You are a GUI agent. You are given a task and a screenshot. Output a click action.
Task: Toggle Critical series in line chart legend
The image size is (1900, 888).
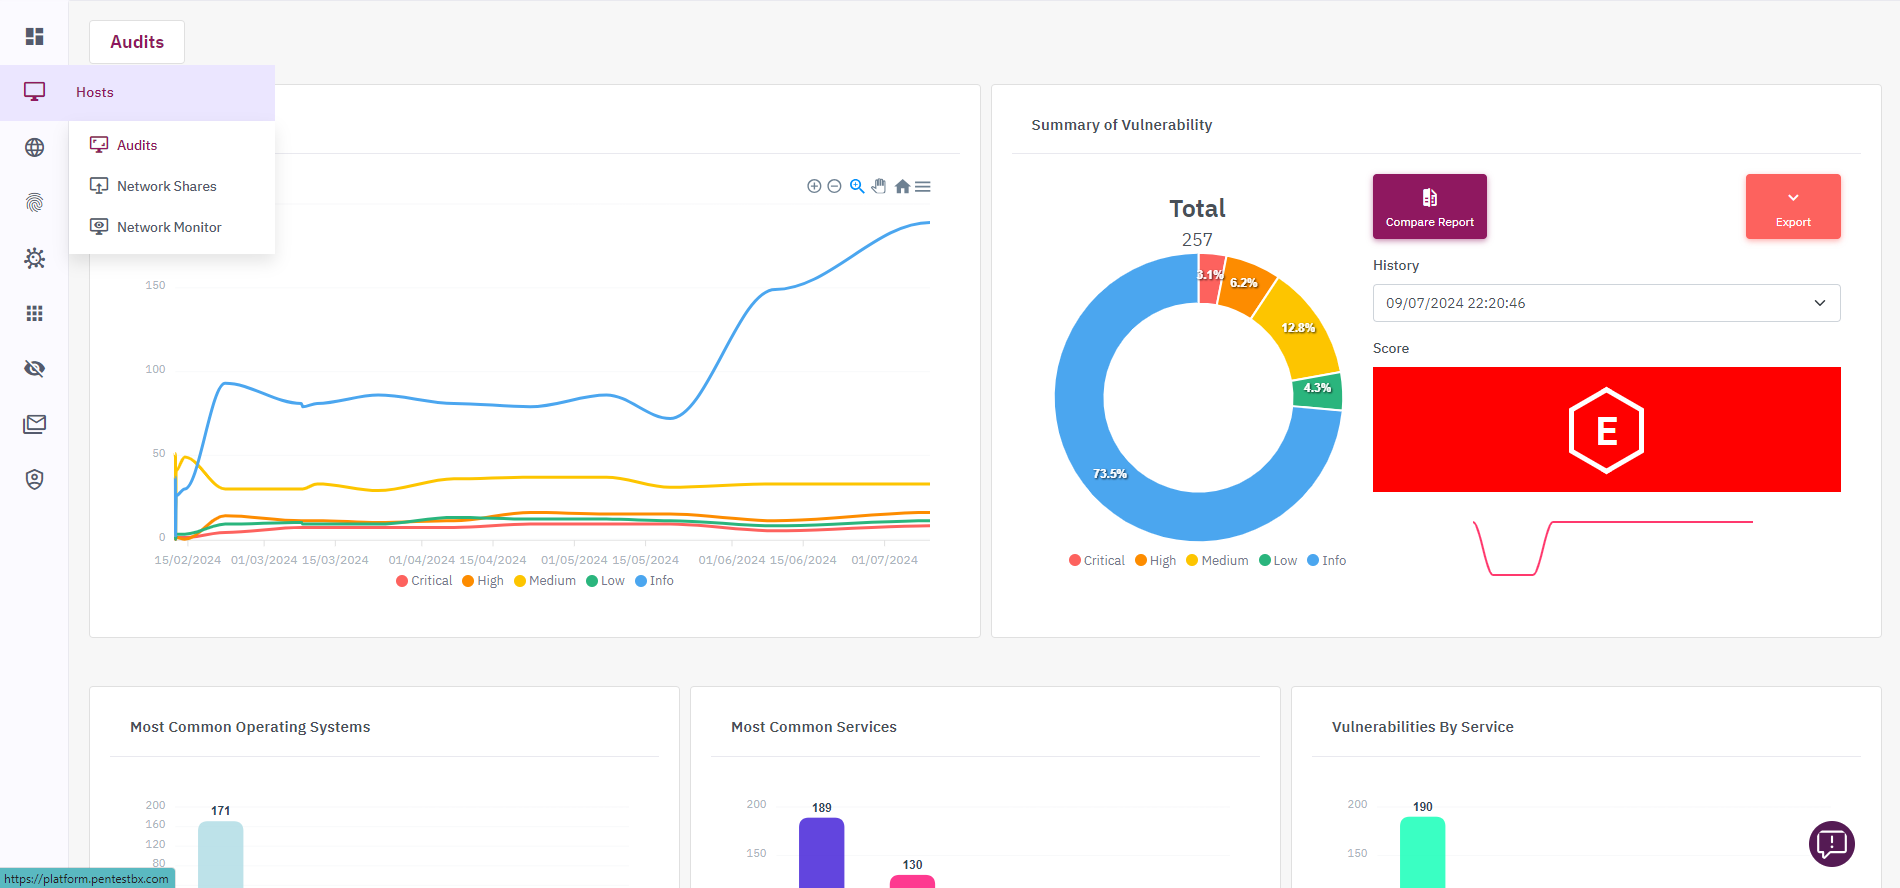pos(424,581)
